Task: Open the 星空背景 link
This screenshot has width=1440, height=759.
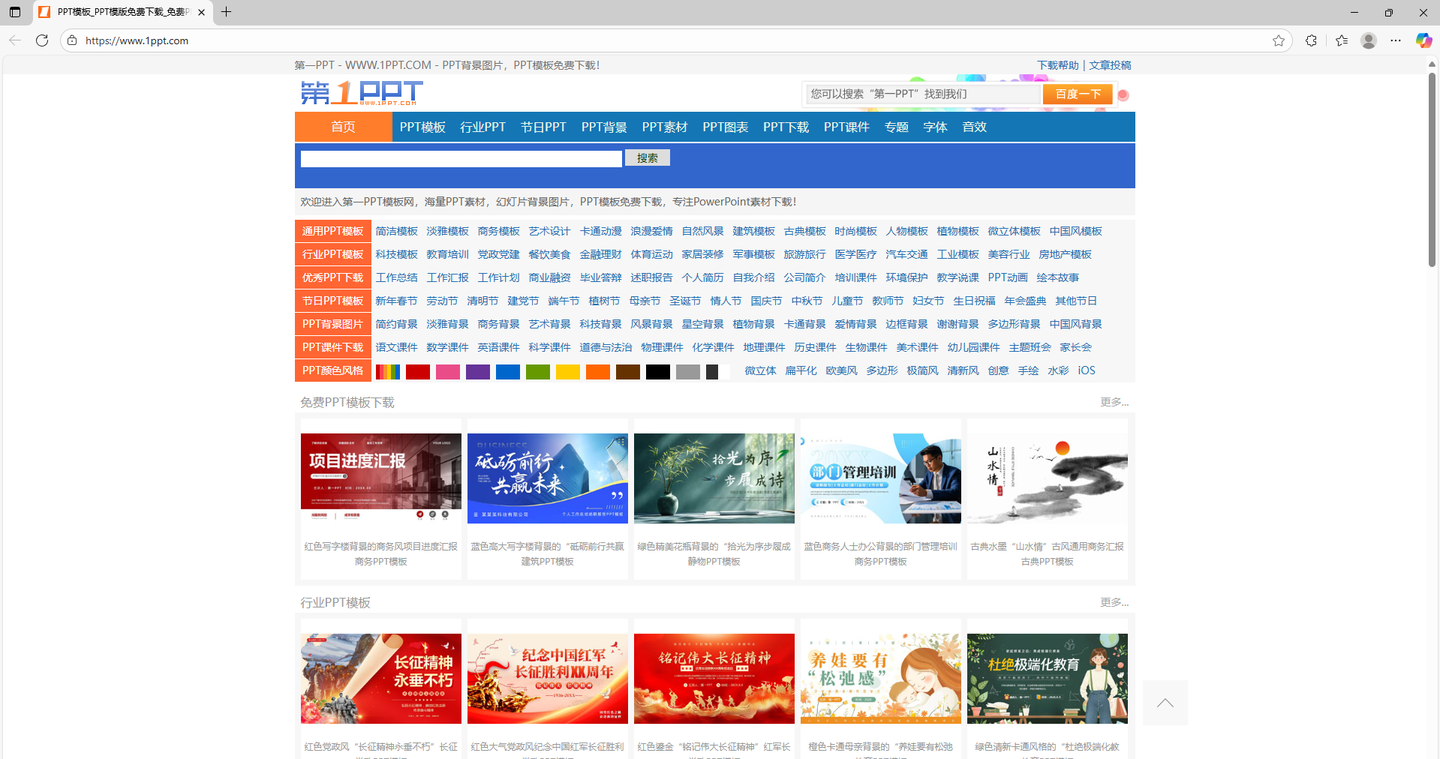Action: coord(703,324)
